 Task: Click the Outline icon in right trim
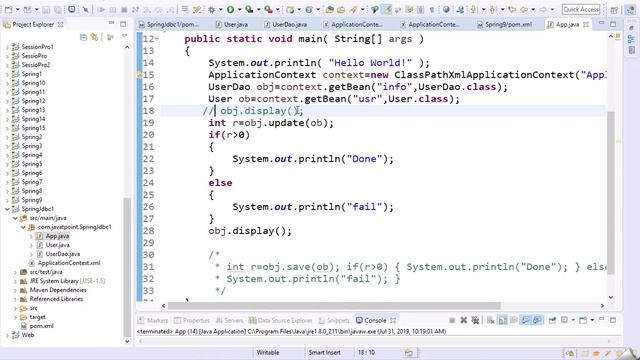click(631, 39)
